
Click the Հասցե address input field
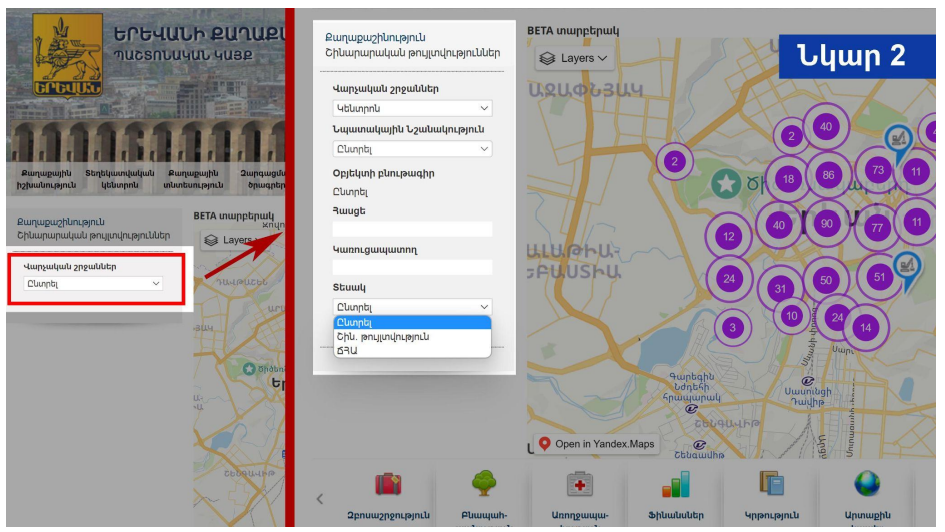click(412, 229)
